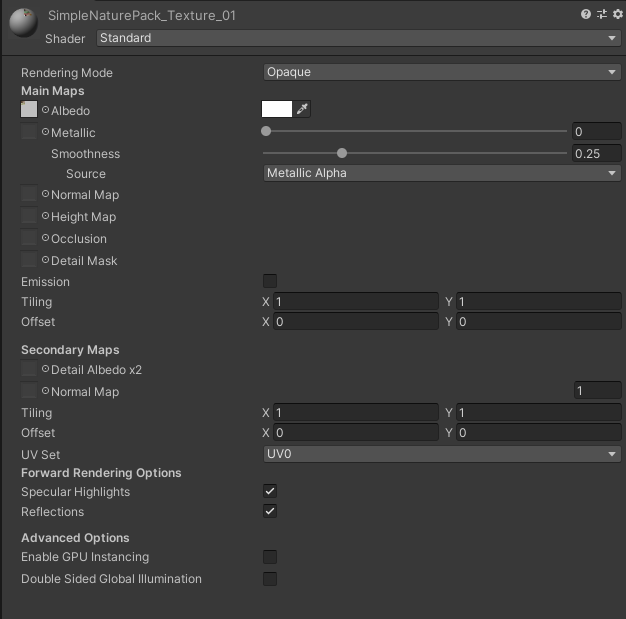Viewport: 626px width, 619px height.
Task: Click the Metallic value field showing 0
Action: (596, 131)
